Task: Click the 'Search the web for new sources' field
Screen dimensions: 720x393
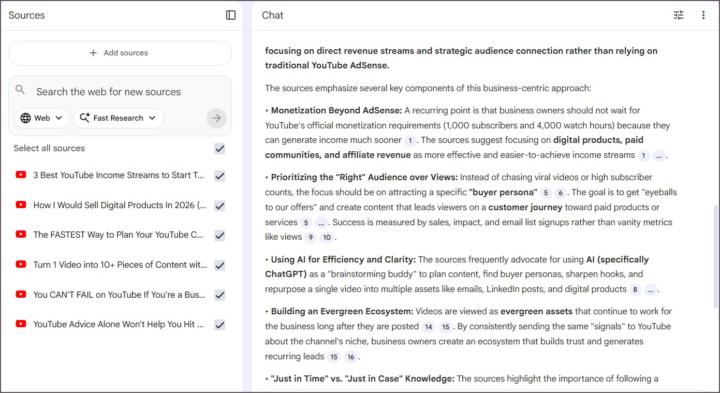Action: pos(108,91)
